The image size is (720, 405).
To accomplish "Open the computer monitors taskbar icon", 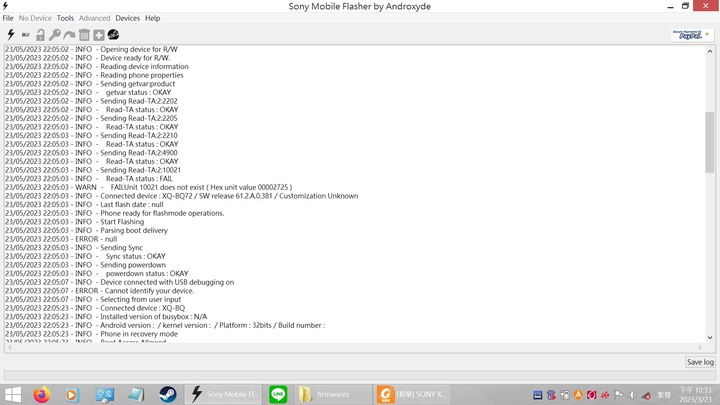I will (105, 394).
